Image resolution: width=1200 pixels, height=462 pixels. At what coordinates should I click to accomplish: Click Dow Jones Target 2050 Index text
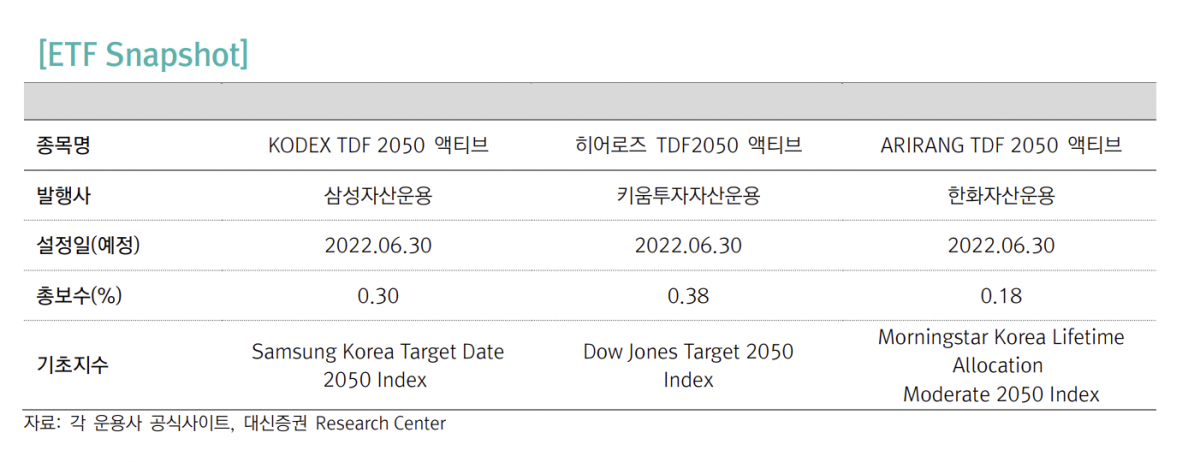click(x=688, y=366)
